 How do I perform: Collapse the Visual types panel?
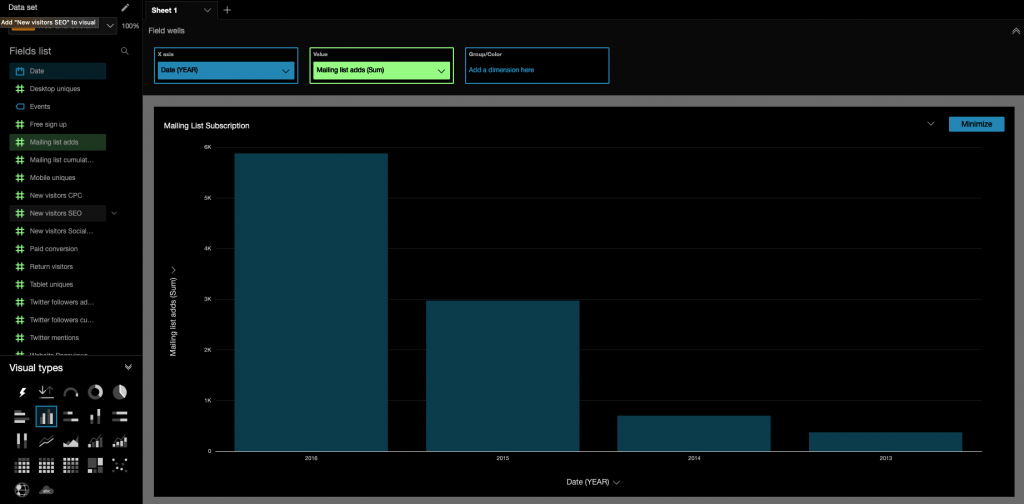pyautogui.click(x=128, y=368)
